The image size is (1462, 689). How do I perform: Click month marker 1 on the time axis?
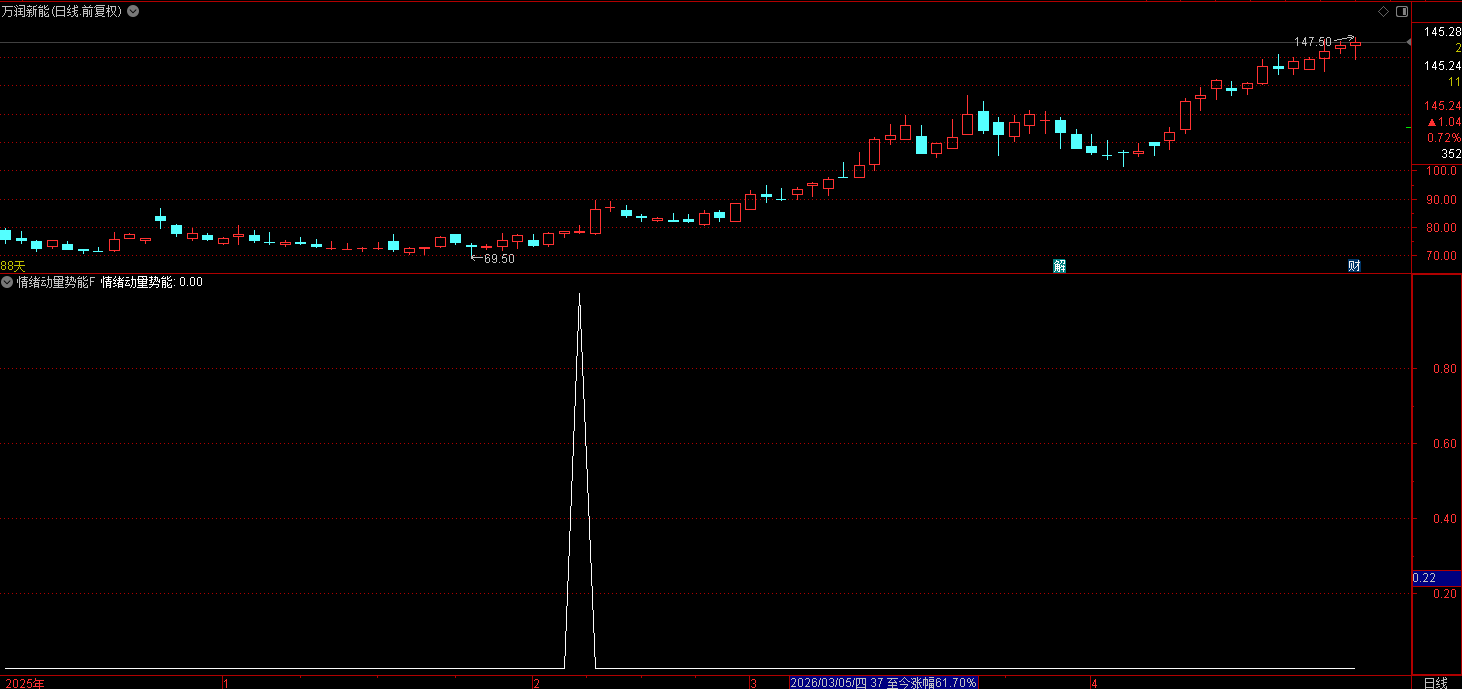click(x=226, y=683)
